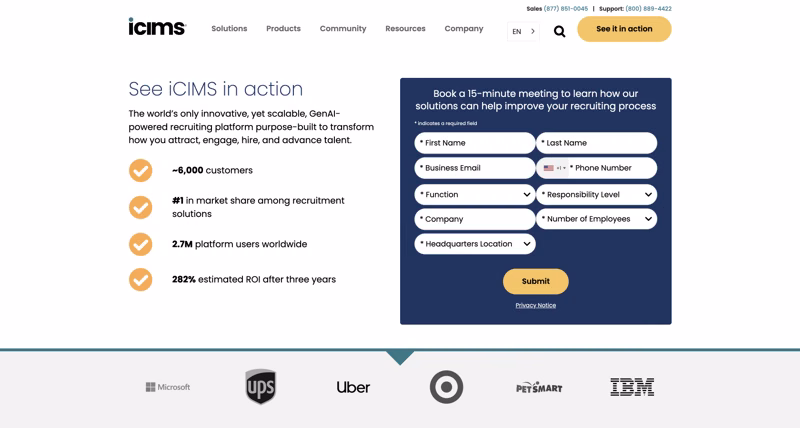Click the Target bullseye logo
Screen dimensions: 800x428
pos(446,387)
